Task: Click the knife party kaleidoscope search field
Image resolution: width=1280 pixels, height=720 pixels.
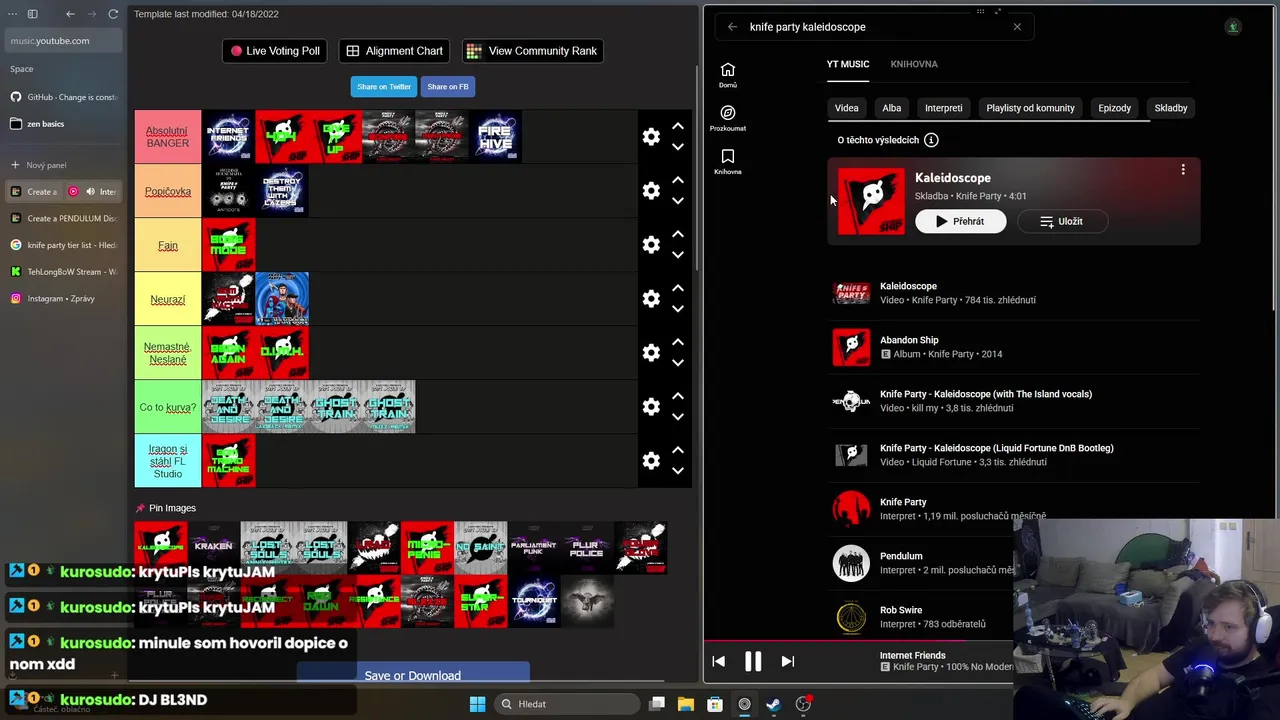Action: [x=874, y=27]
